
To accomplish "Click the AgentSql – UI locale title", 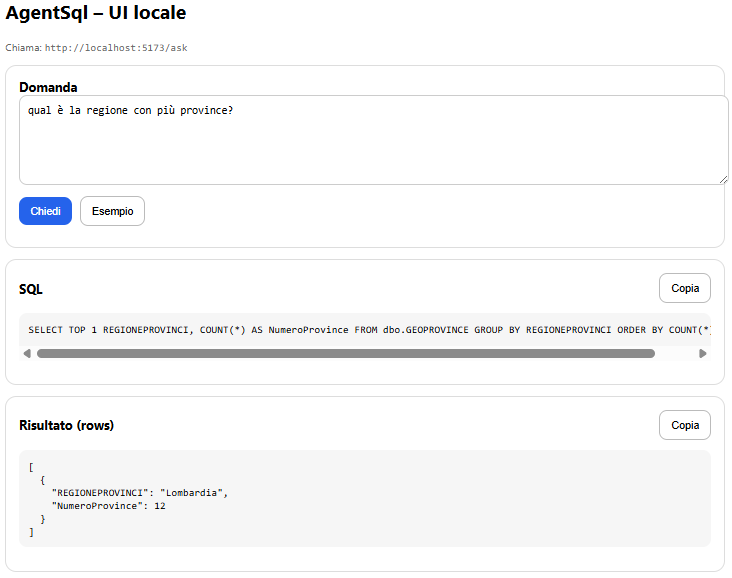I will [x=96, y=14].
